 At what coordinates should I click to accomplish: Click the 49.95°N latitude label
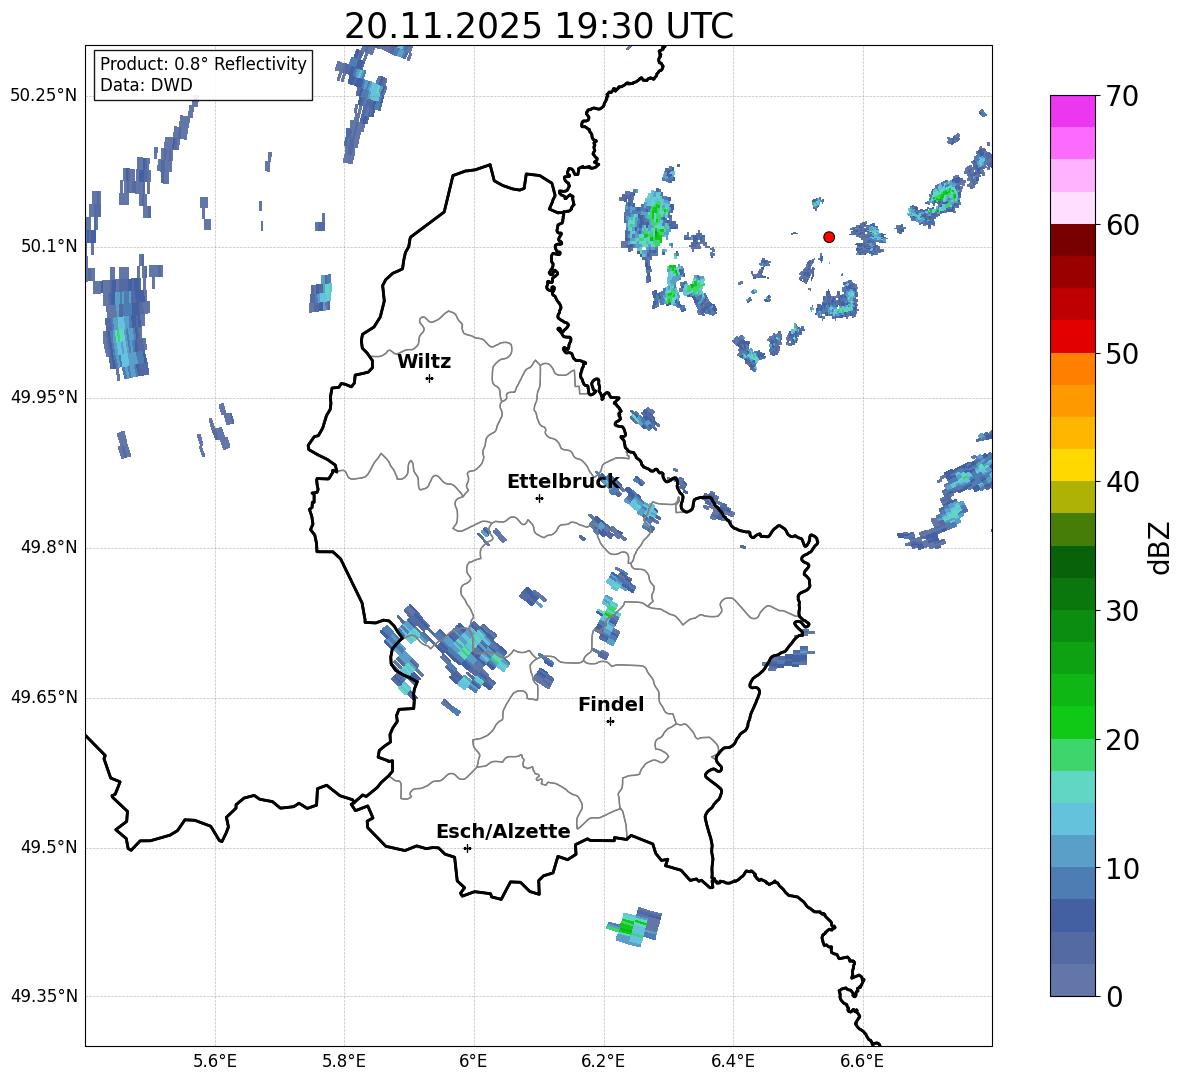44,396
